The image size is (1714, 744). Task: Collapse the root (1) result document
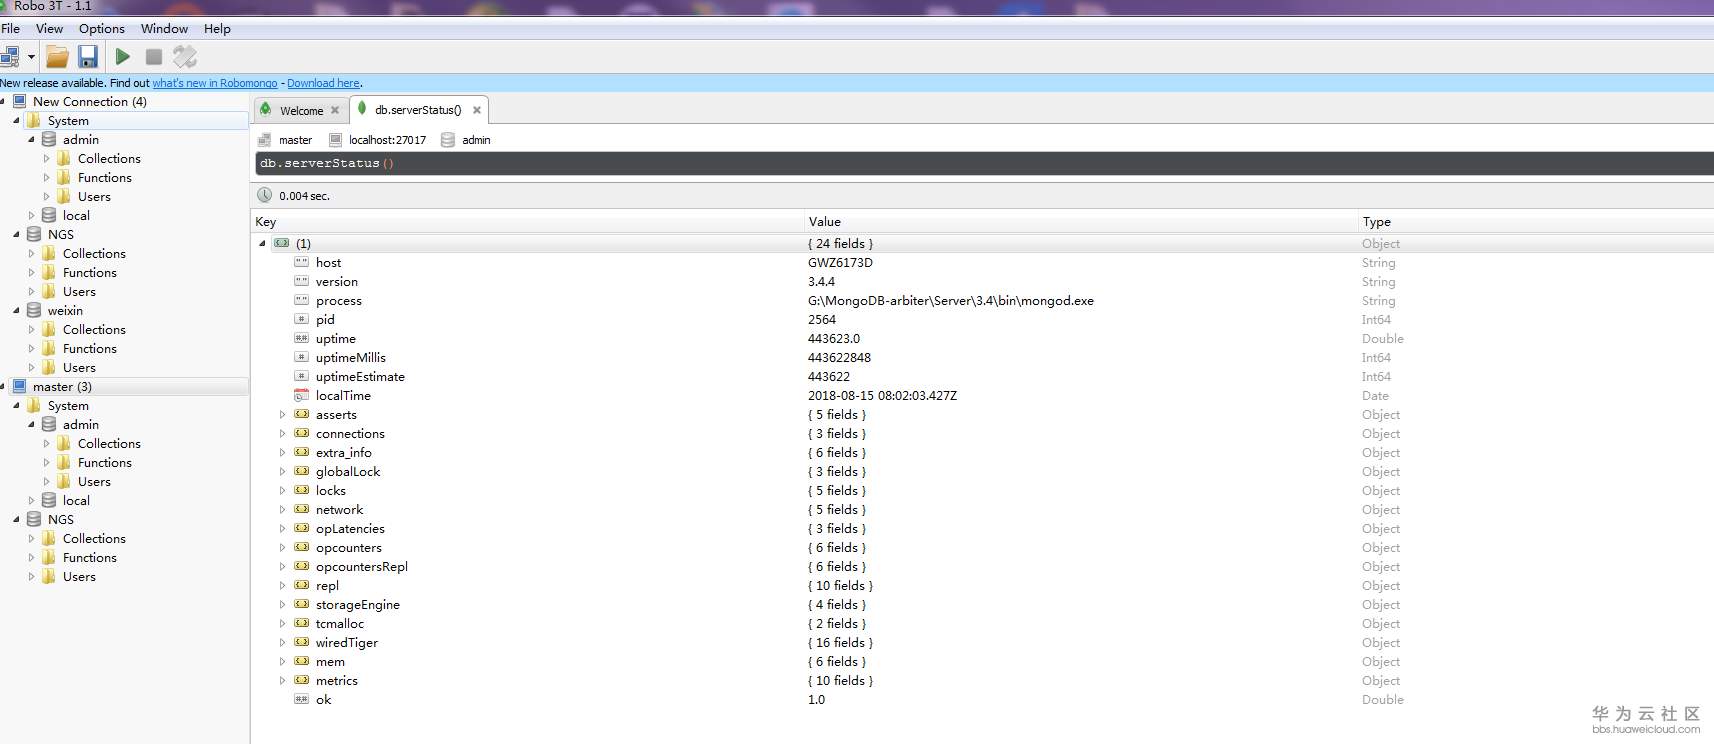[x=263, y=243]
